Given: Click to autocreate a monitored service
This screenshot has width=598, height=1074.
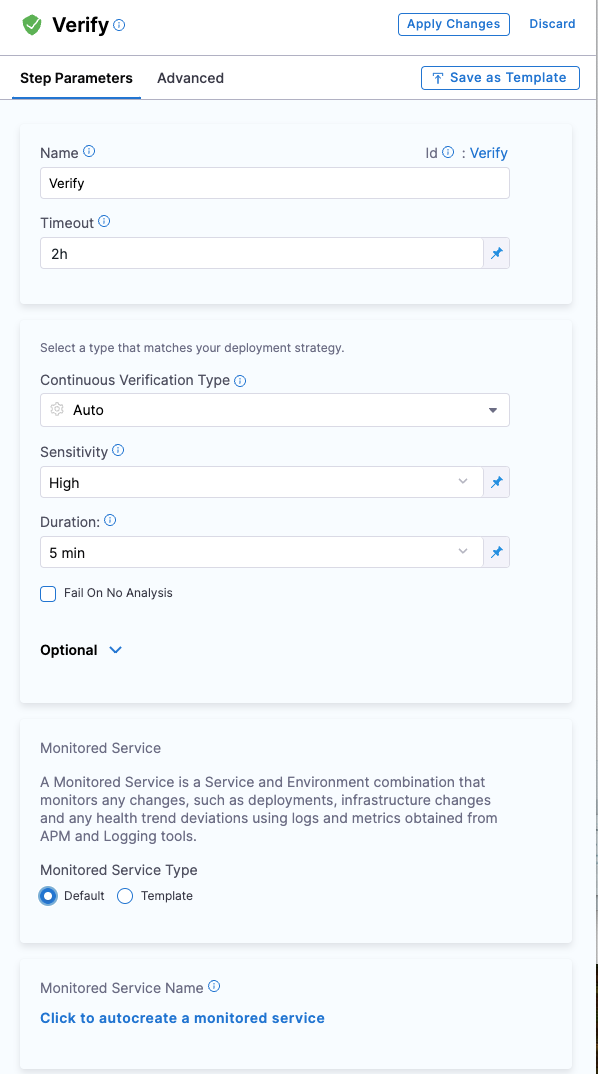Looking at the screenshot, I should (x=182, y=1017).
